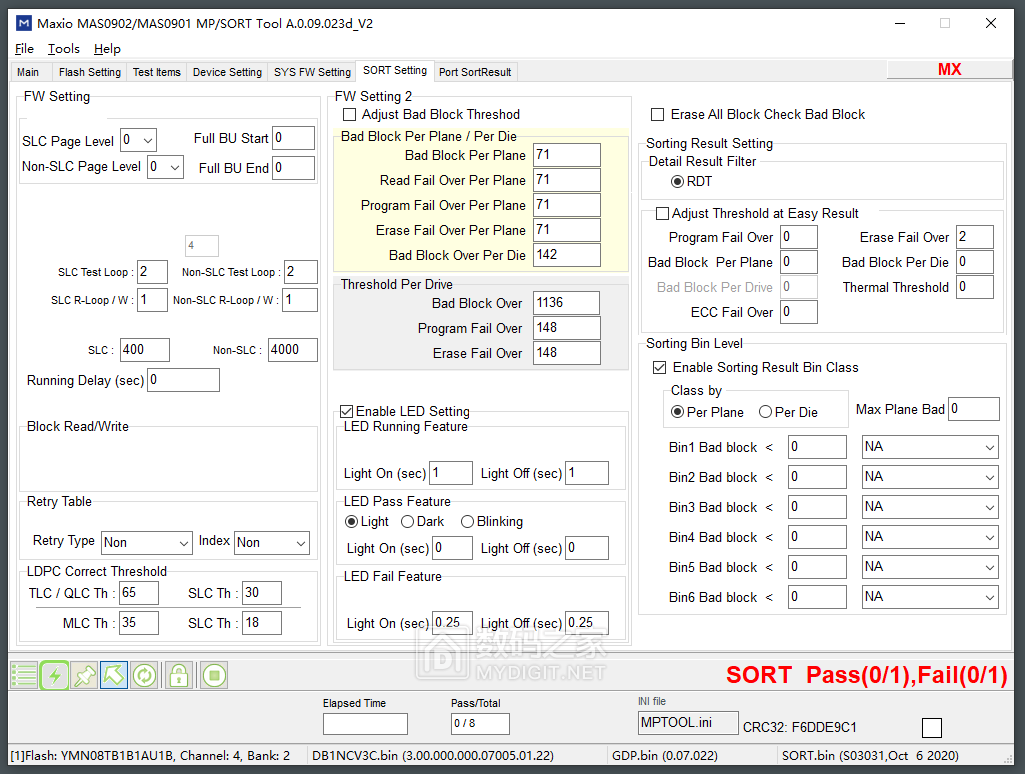Image resolution: width=1025 pixels, height=774 pixels.
Task: Toggle the Enable LED Setting checkbox
Action: coord(346,411)
